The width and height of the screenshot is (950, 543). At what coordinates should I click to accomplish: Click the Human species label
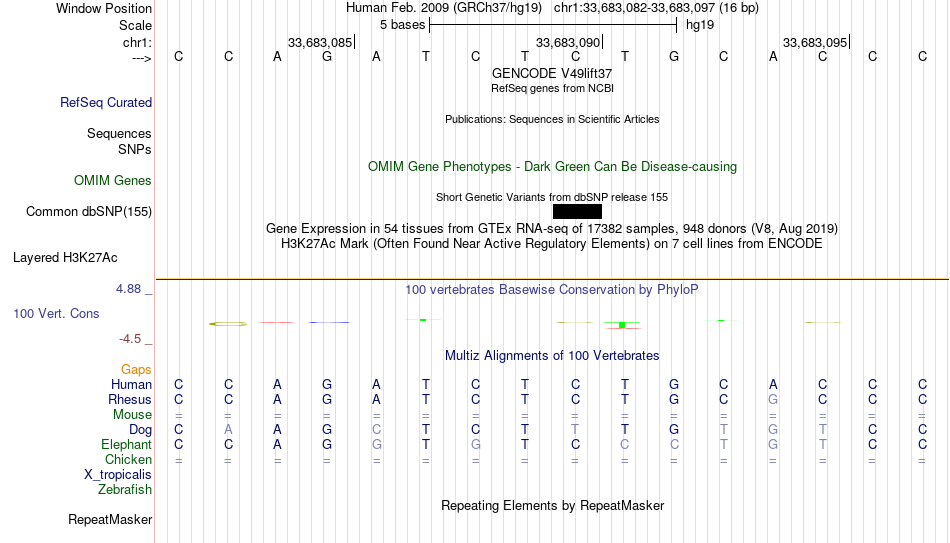(x=131, y=384)
